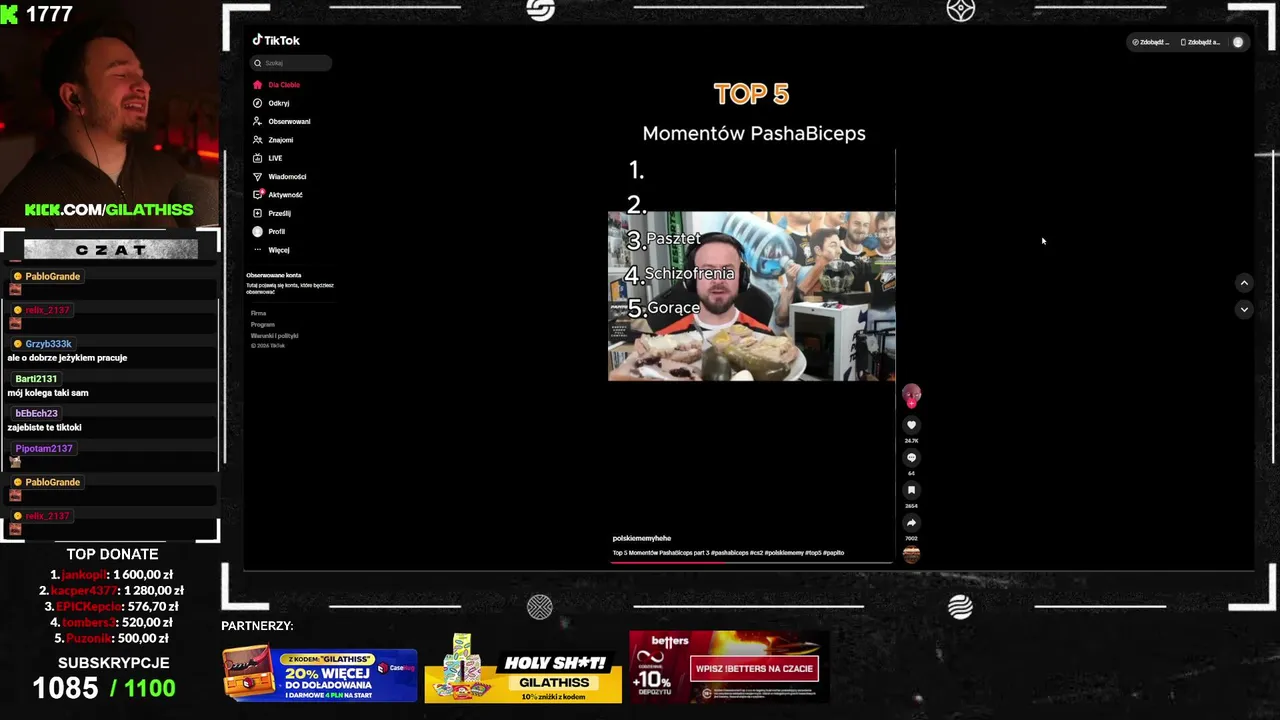Seek along the video progress bar
1280x720 pixels.
click(x=751, y=562)
